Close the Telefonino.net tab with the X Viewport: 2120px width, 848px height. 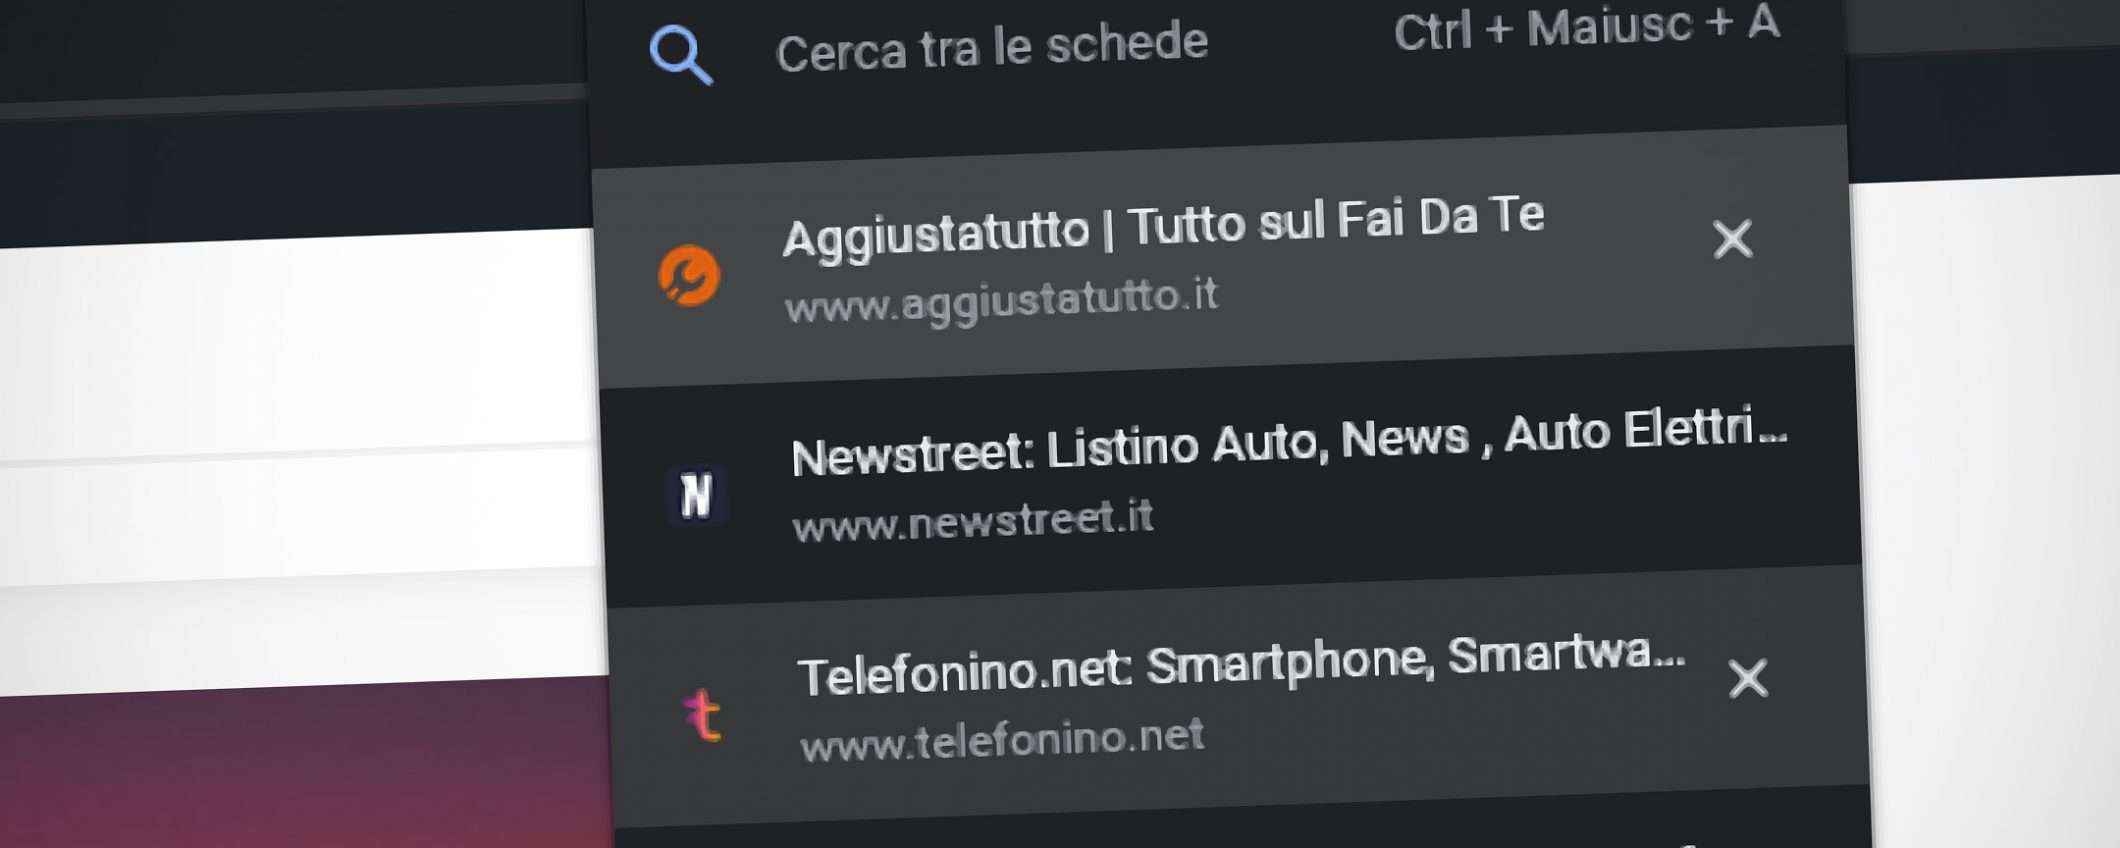point(1748,678)
